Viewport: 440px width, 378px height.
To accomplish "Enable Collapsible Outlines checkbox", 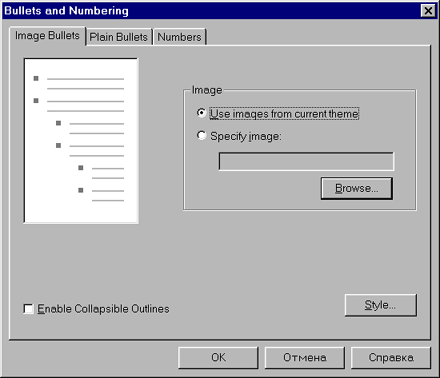I will tap(29, 309).
